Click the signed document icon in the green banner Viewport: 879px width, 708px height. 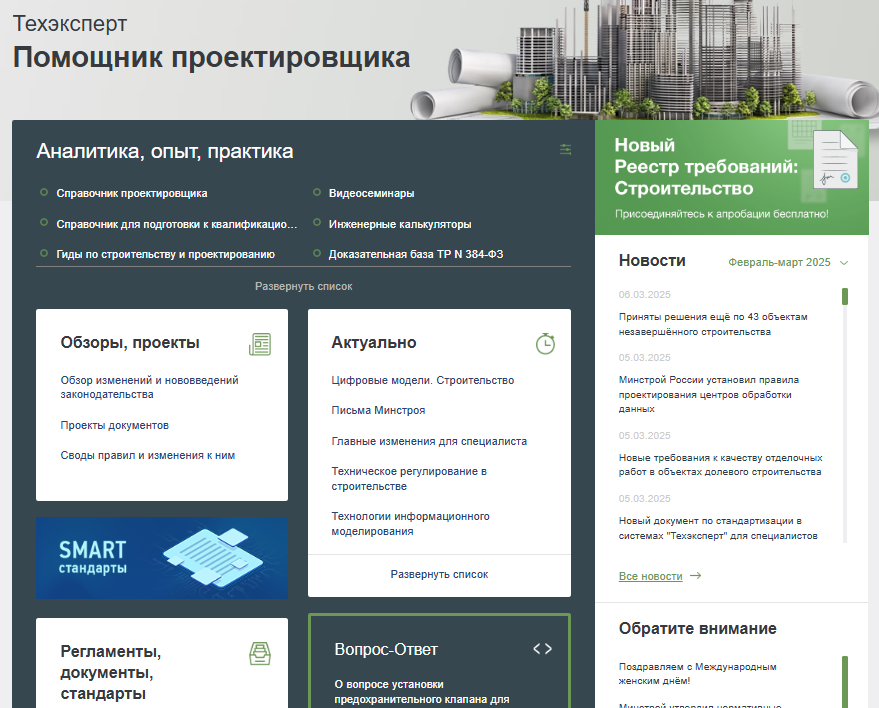coord(835,159)
